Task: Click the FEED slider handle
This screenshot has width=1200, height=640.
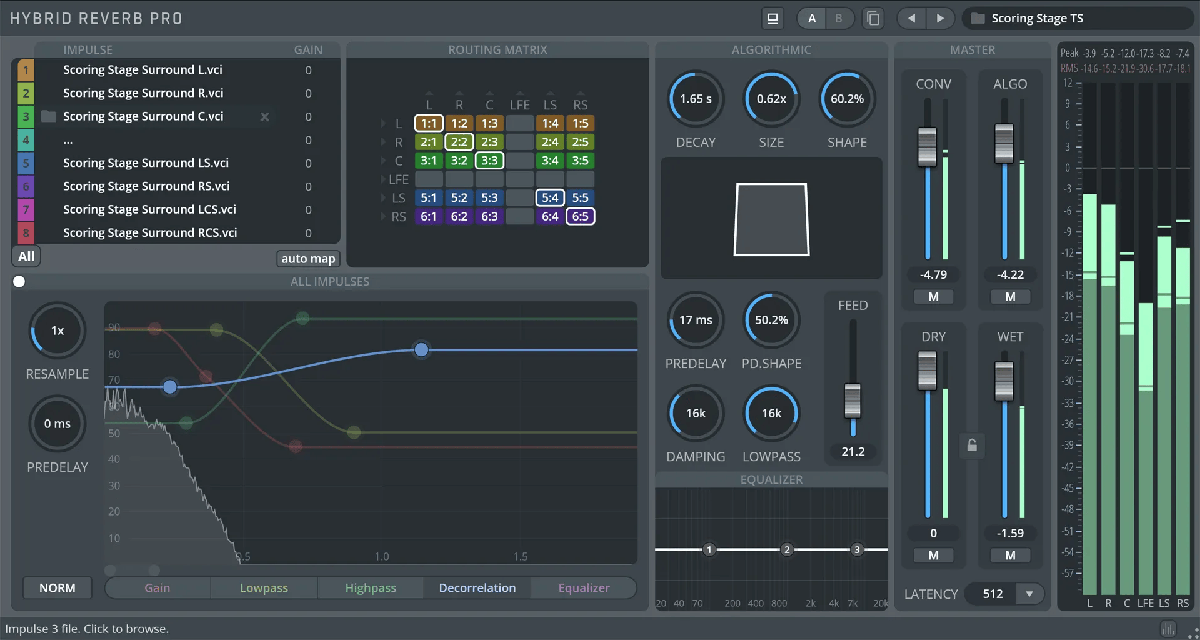Action: pyautogui.click(x=853, y=399)
